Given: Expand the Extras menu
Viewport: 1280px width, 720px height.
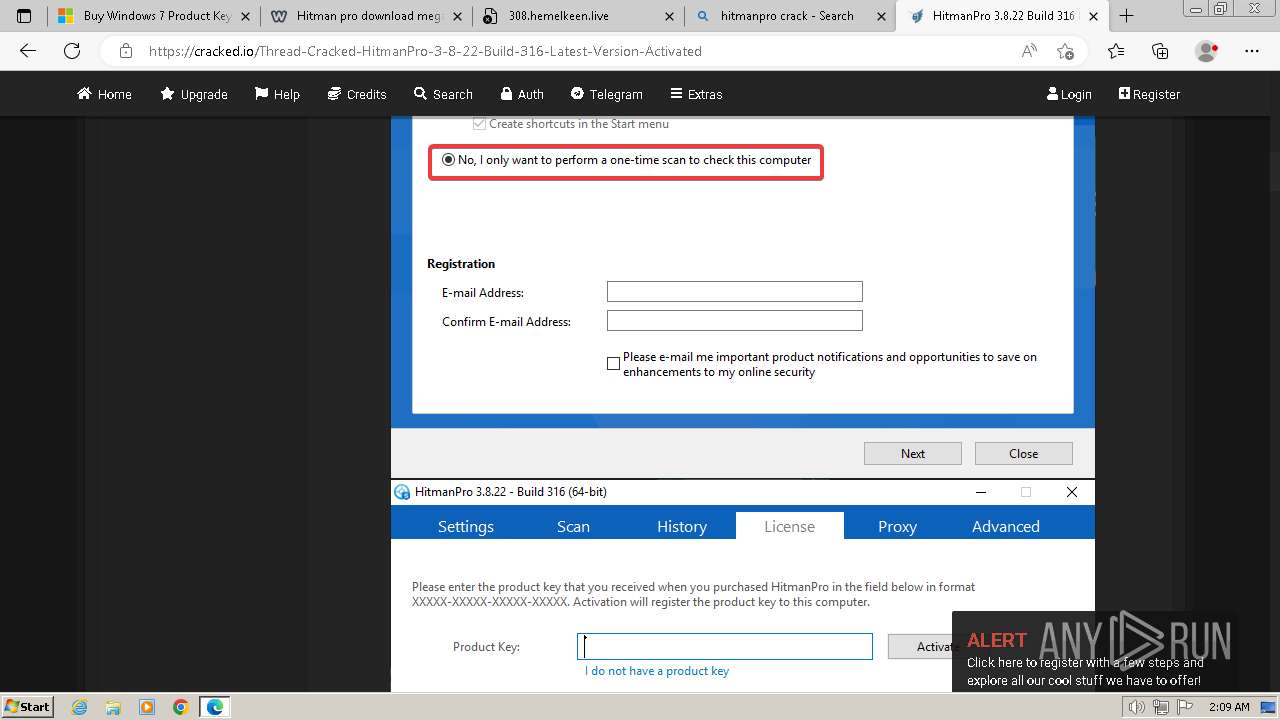Looking at the screenshot, I should tap(696, 94).
